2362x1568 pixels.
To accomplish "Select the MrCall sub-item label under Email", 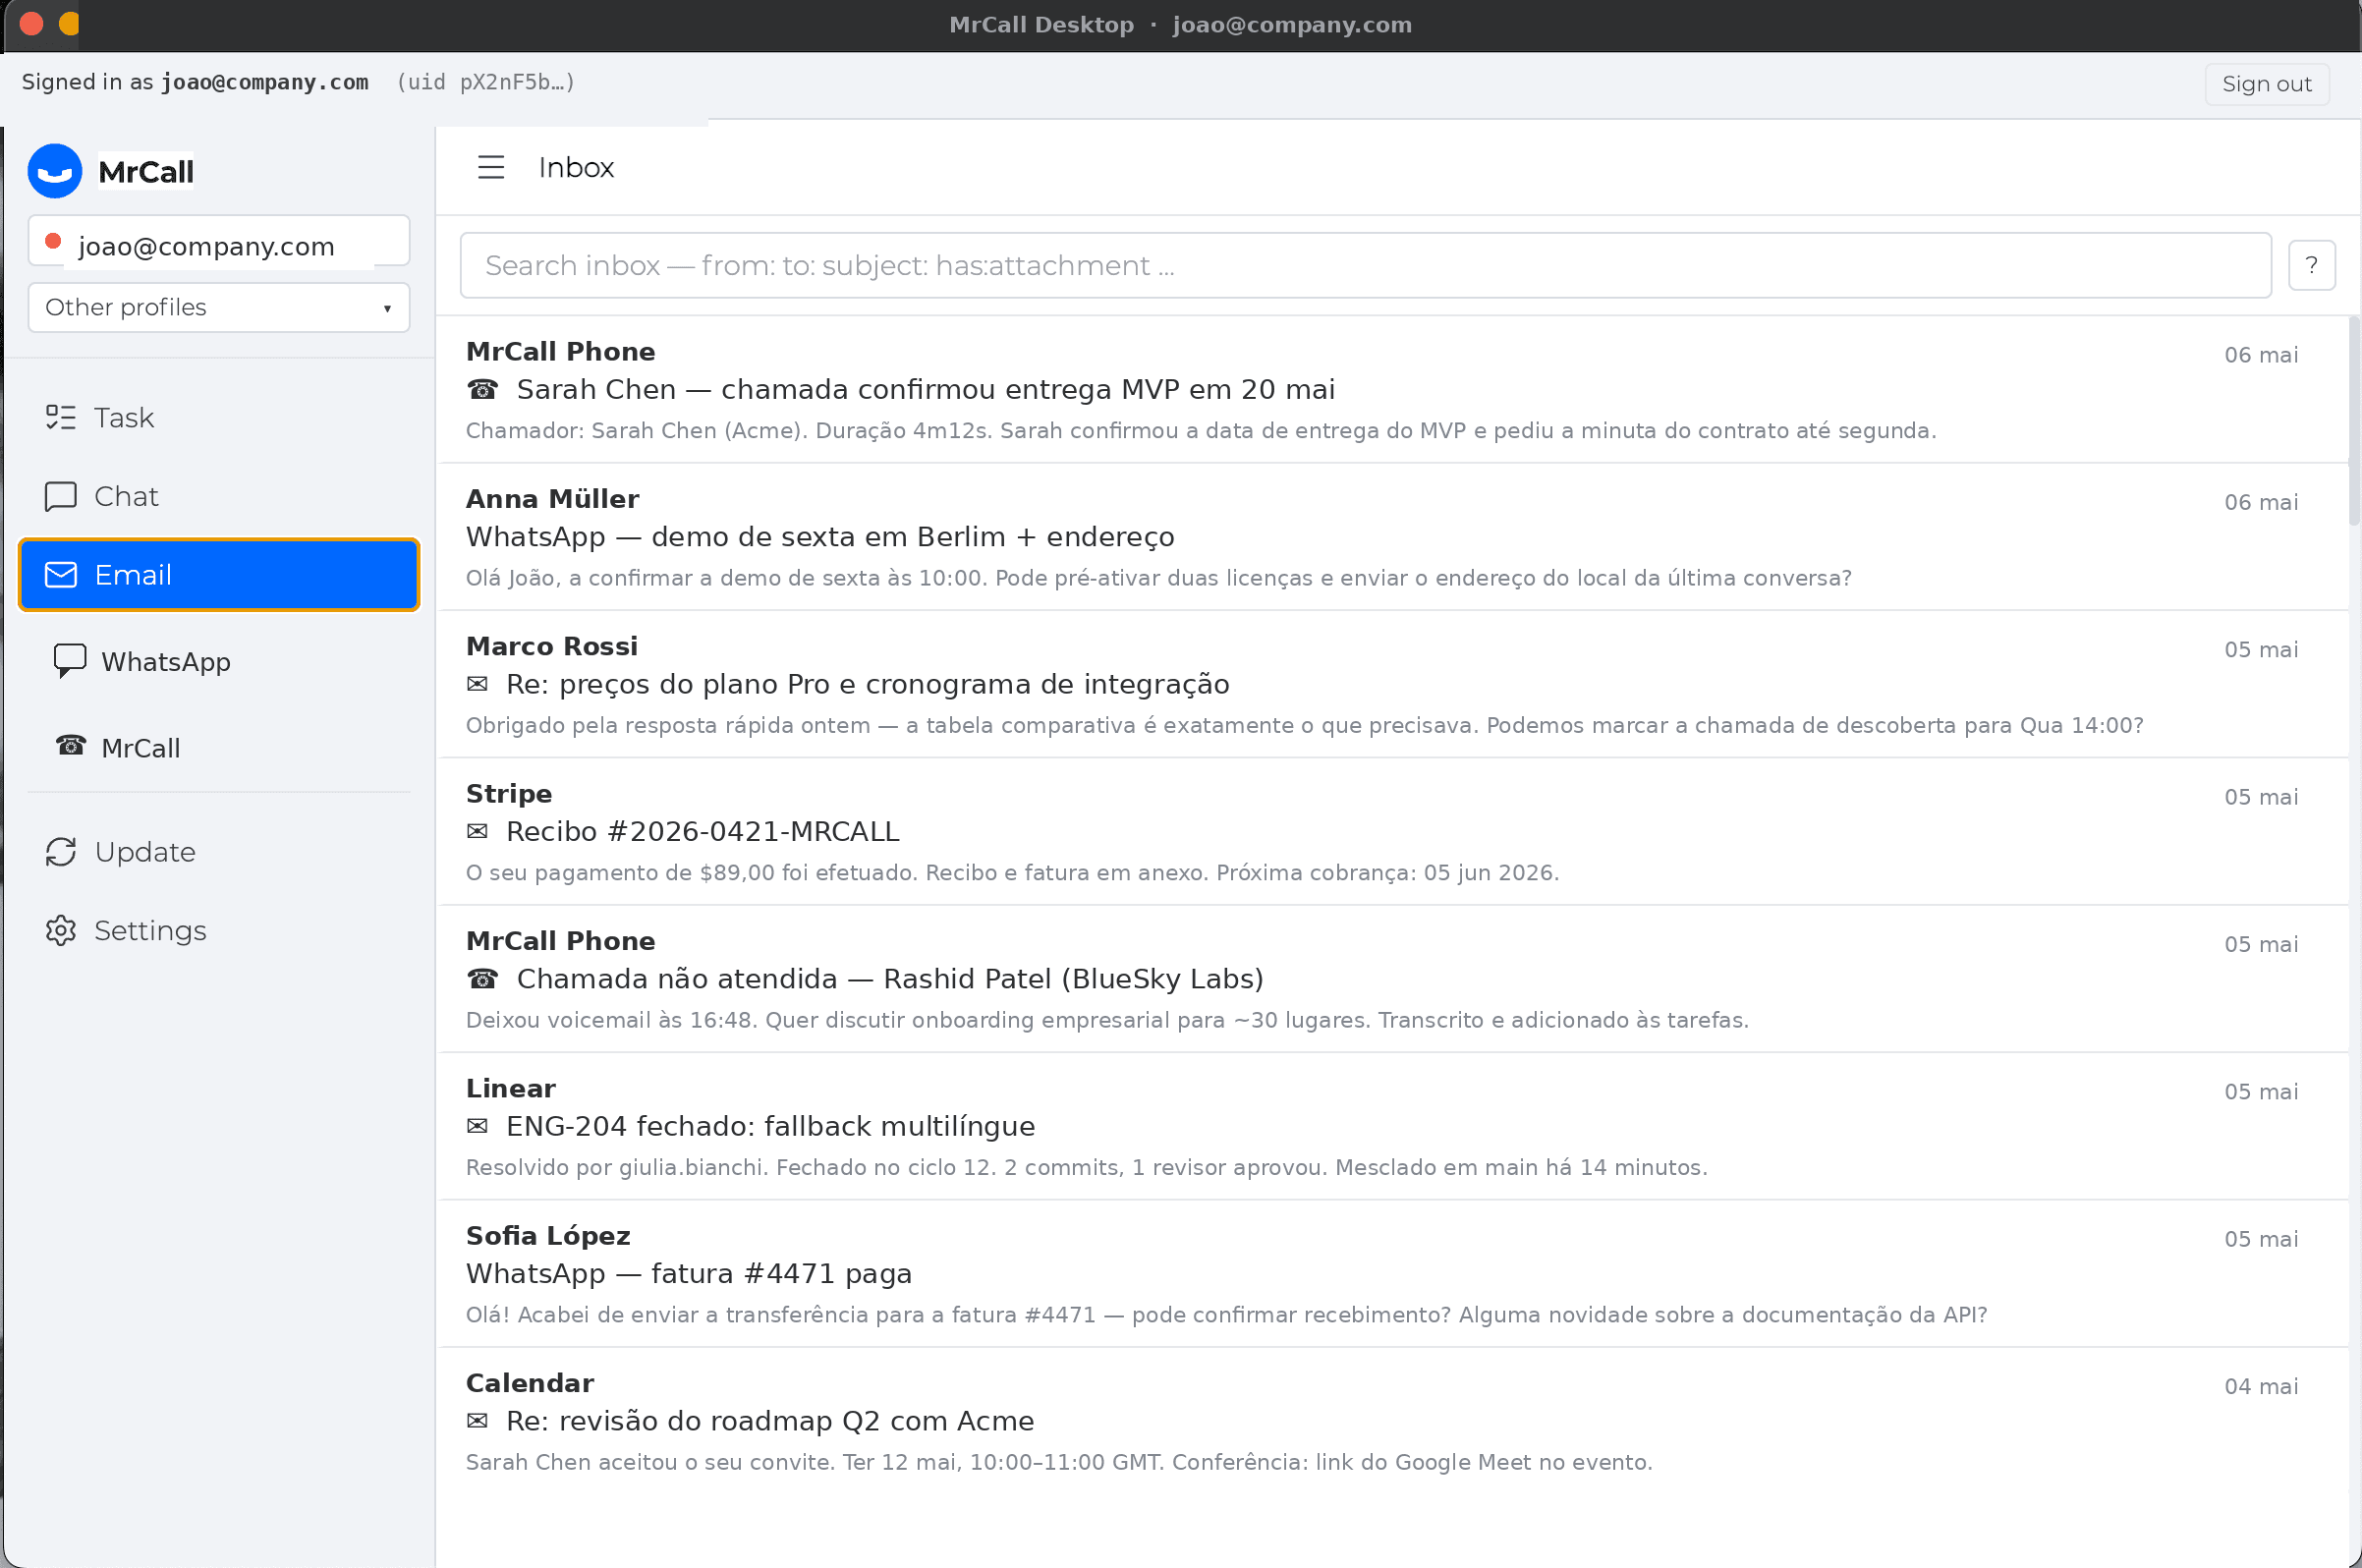I will point(141,748).
